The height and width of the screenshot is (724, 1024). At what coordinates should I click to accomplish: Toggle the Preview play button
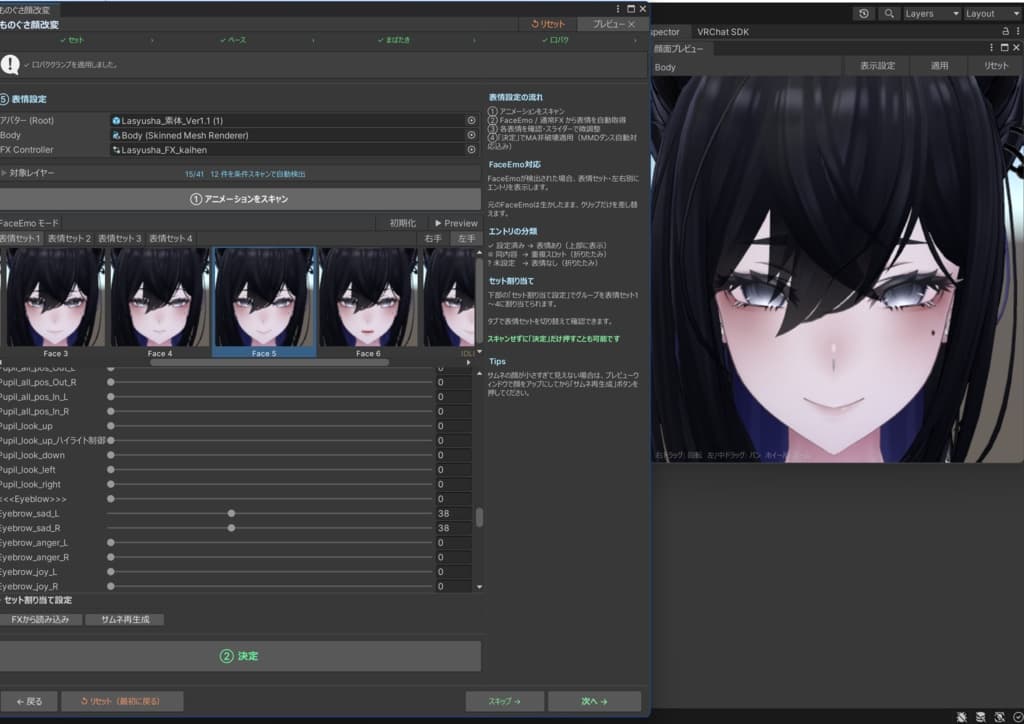456,223
